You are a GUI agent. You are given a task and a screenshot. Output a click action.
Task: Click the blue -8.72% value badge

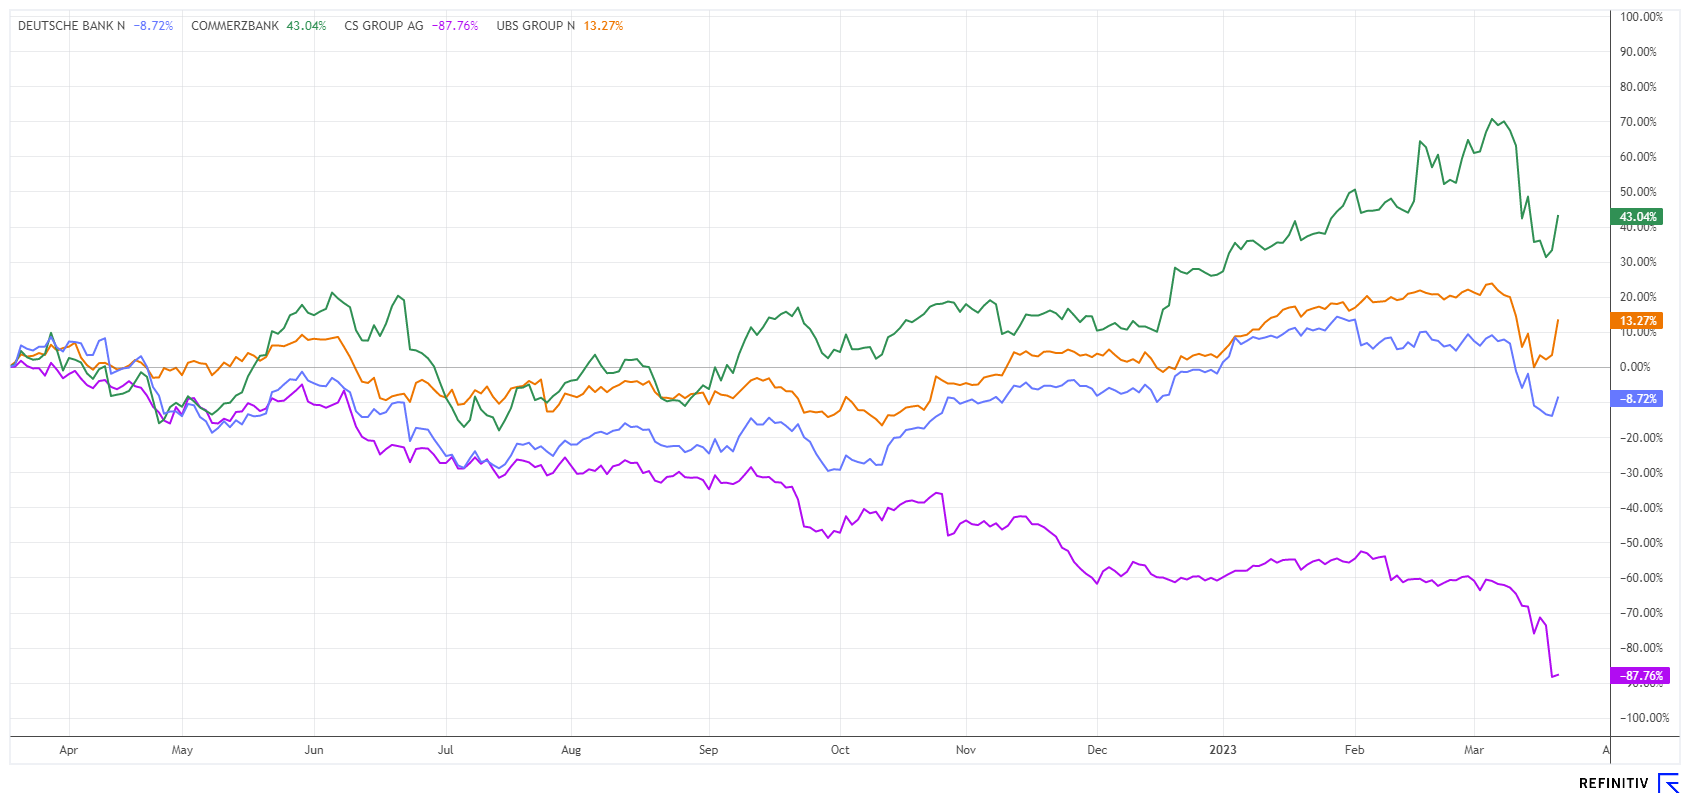click(x=1638, y=398)
